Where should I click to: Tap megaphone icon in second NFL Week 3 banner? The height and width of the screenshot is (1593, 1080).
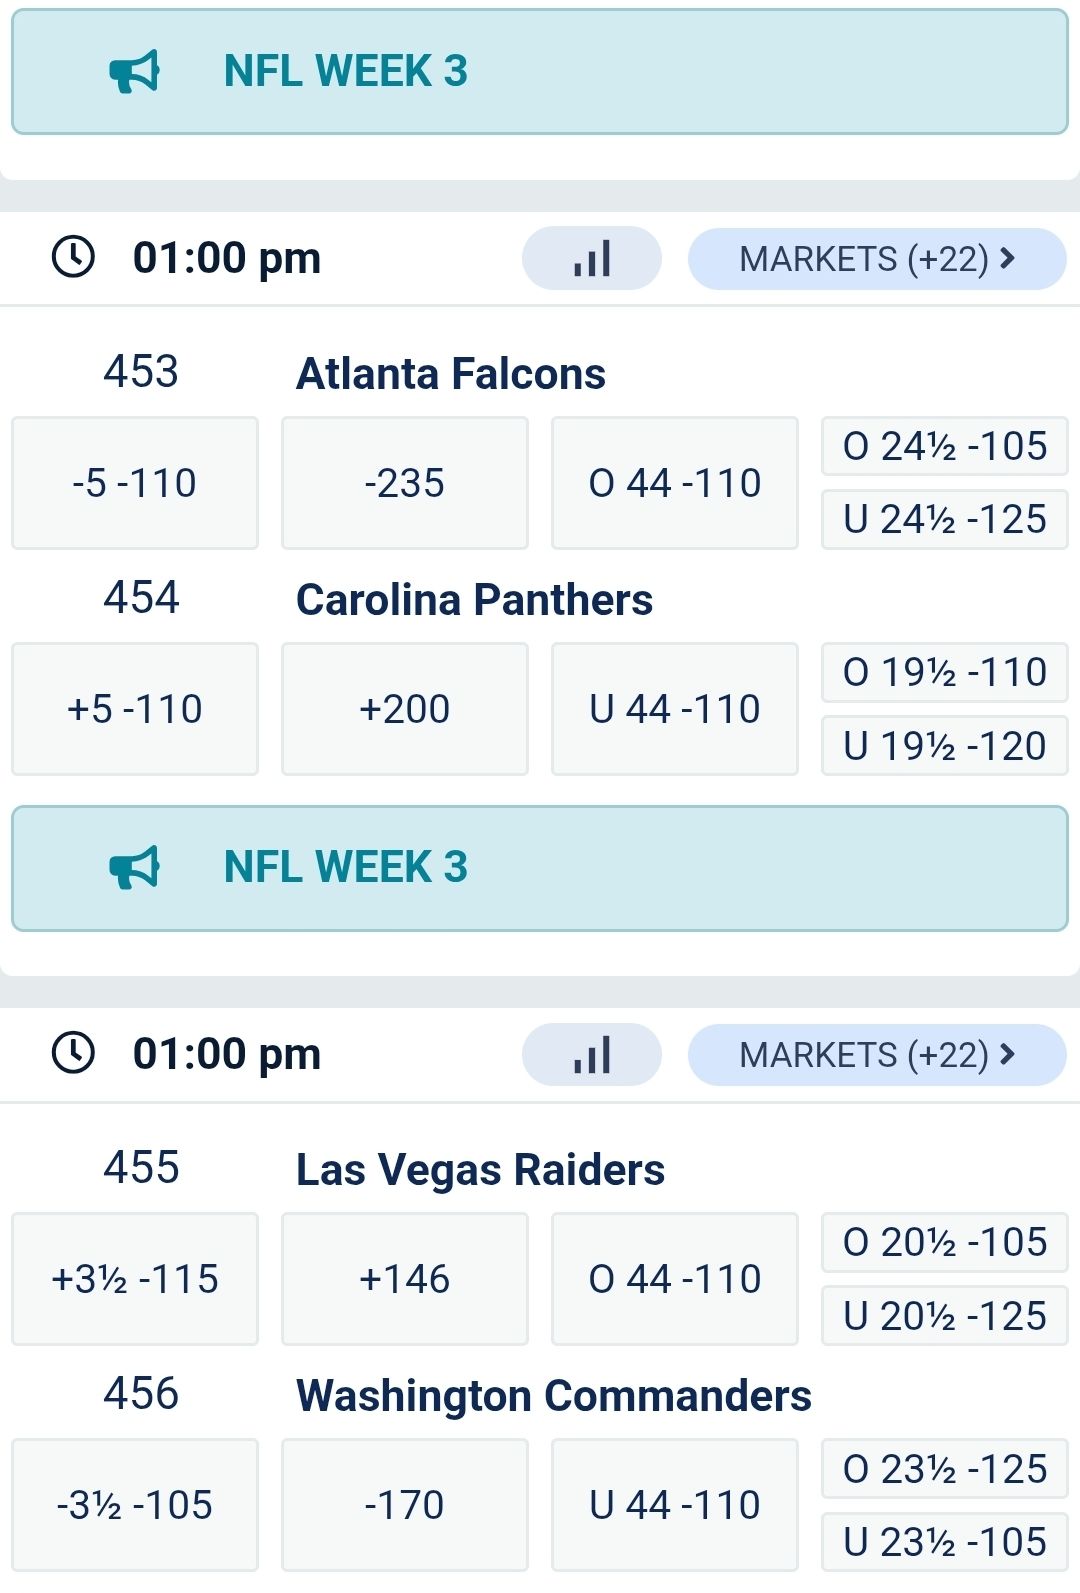(134, 867)
